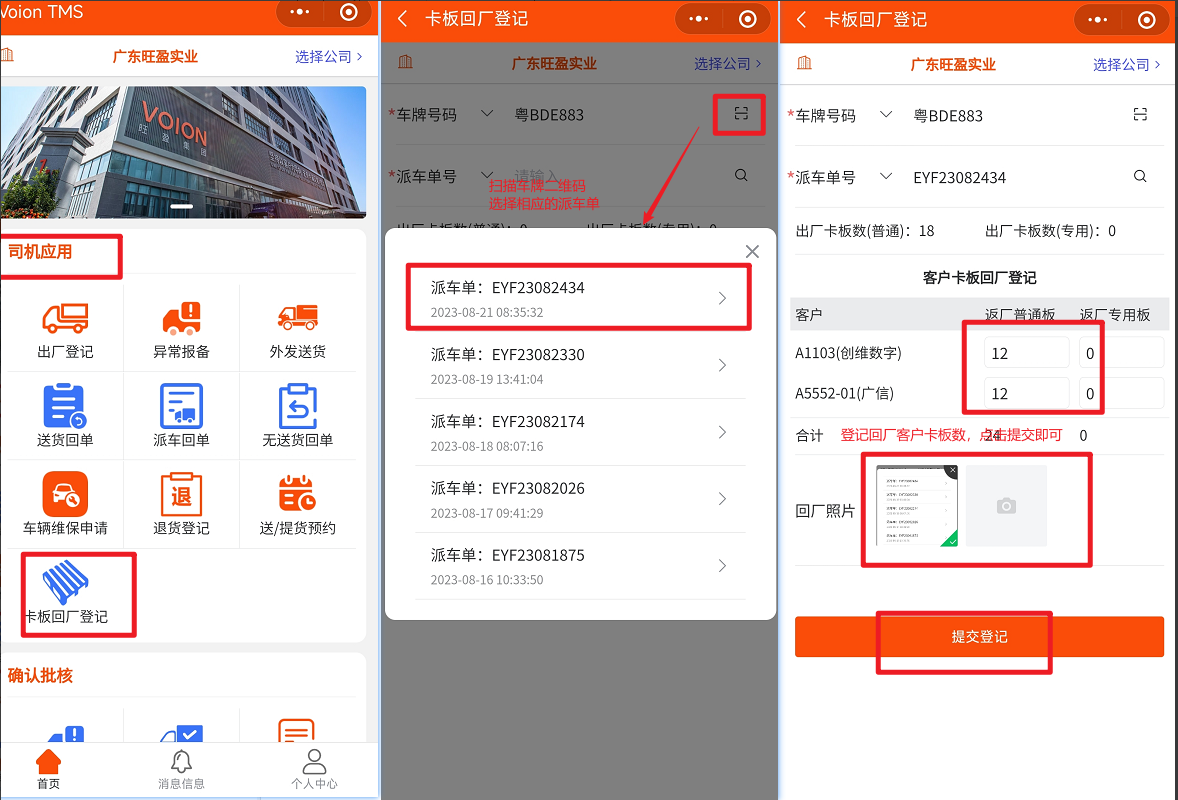This screenshot has height=800, width=1178.
Task: Tap search icon beside EYF23082434 on right screen
Action: point(1140,176)
